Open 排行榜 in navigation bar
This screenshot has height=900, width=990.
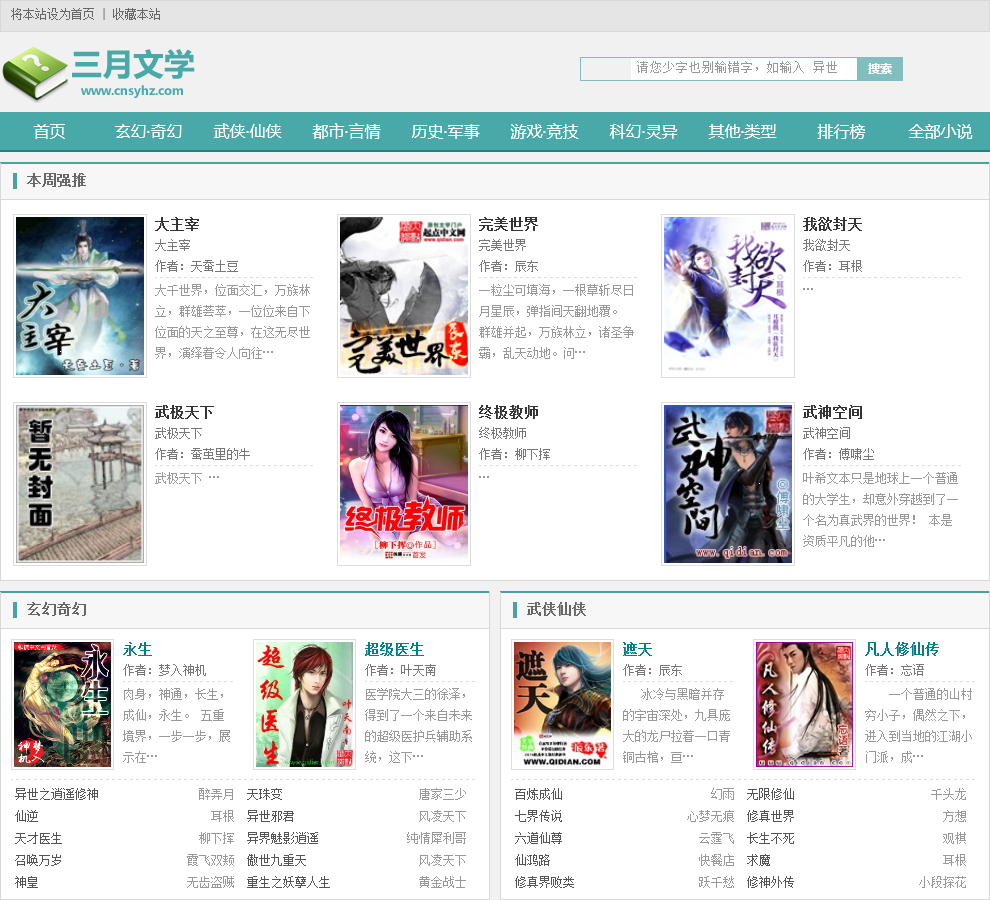(841, 131)
